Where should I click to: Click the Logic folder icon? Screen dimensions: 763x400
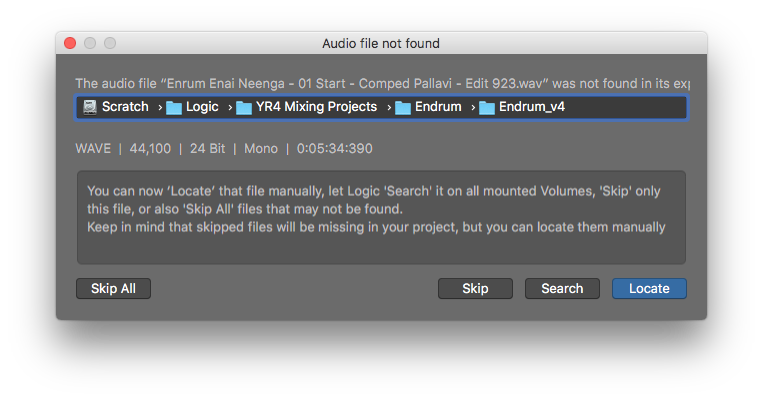coord(174,108)
